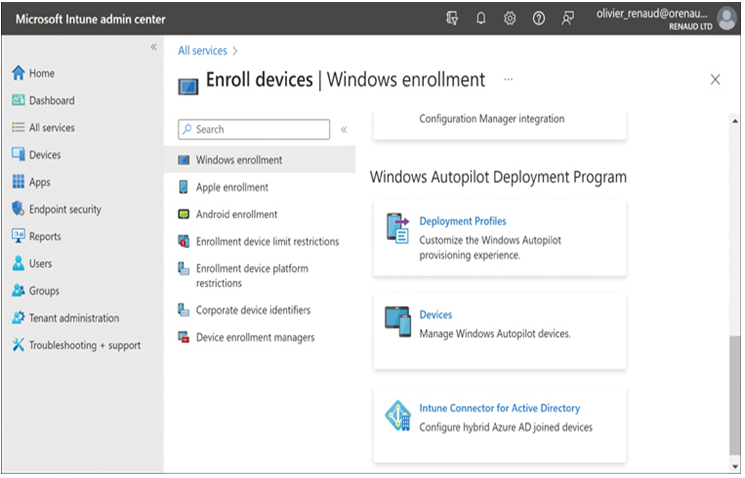745x478 pixels.
Task: Click the All services list icon
Action: 18,127
